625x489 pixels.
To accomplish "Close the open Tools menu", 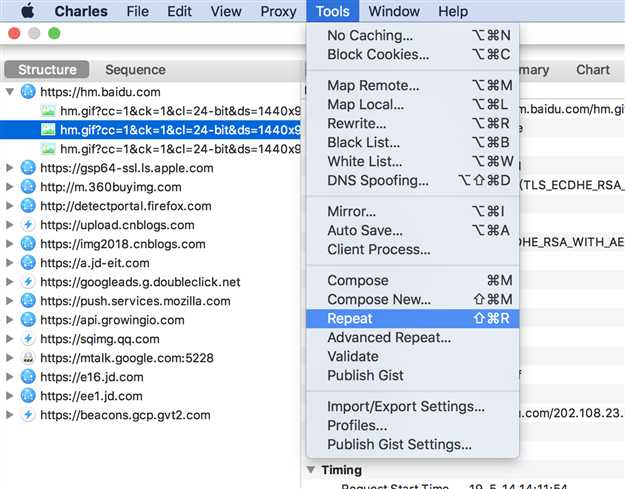I will pyautogui.click(x=332, y=11).
